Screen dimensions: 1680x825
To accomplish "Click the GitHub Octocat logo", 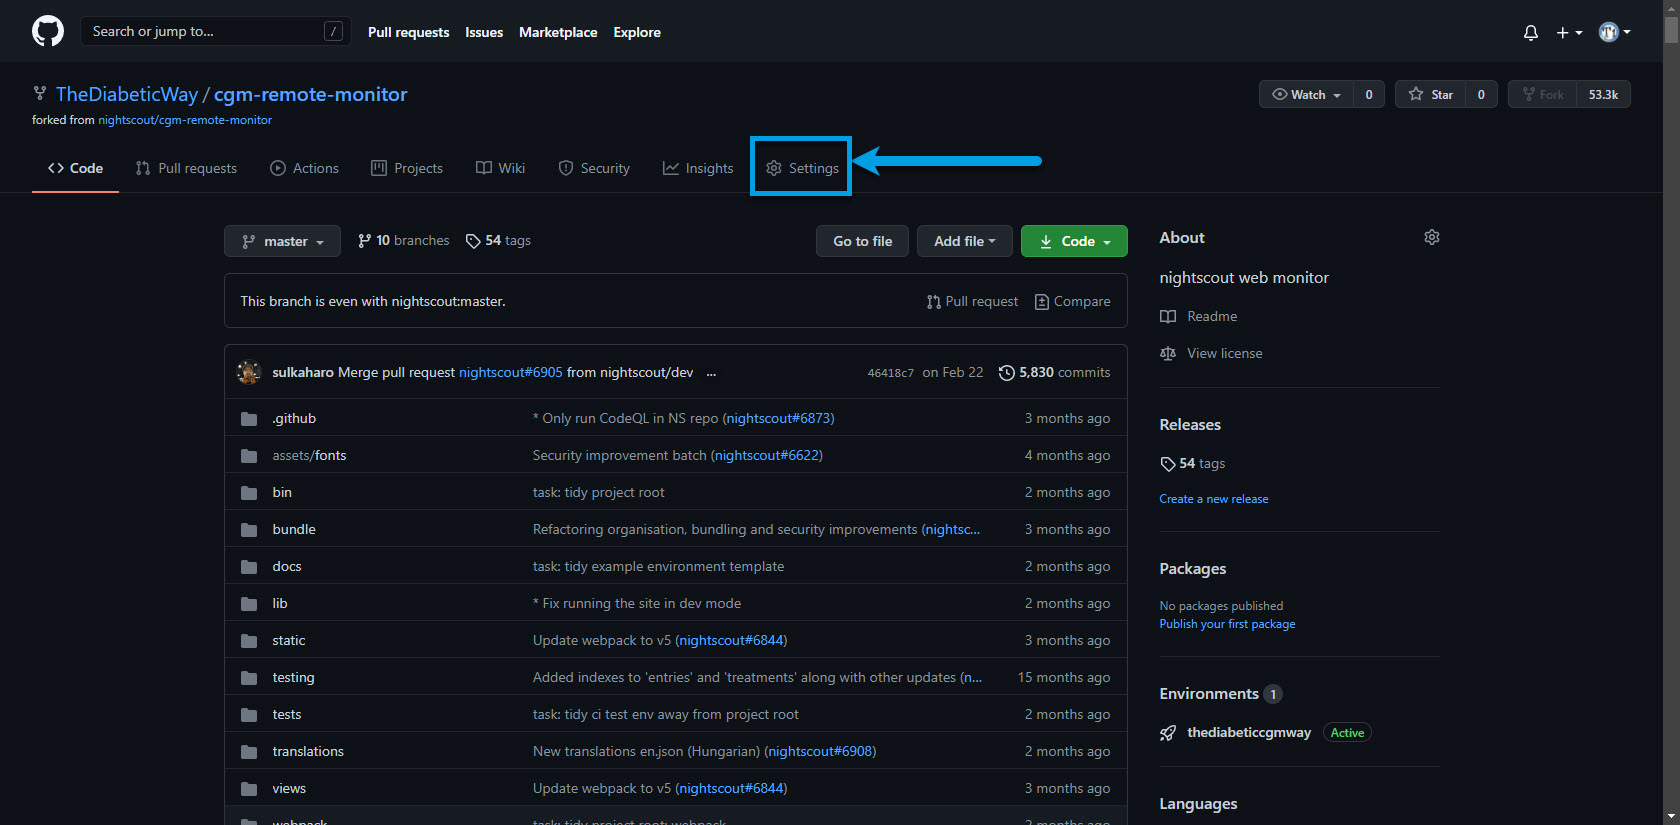I will pos(47,32).
